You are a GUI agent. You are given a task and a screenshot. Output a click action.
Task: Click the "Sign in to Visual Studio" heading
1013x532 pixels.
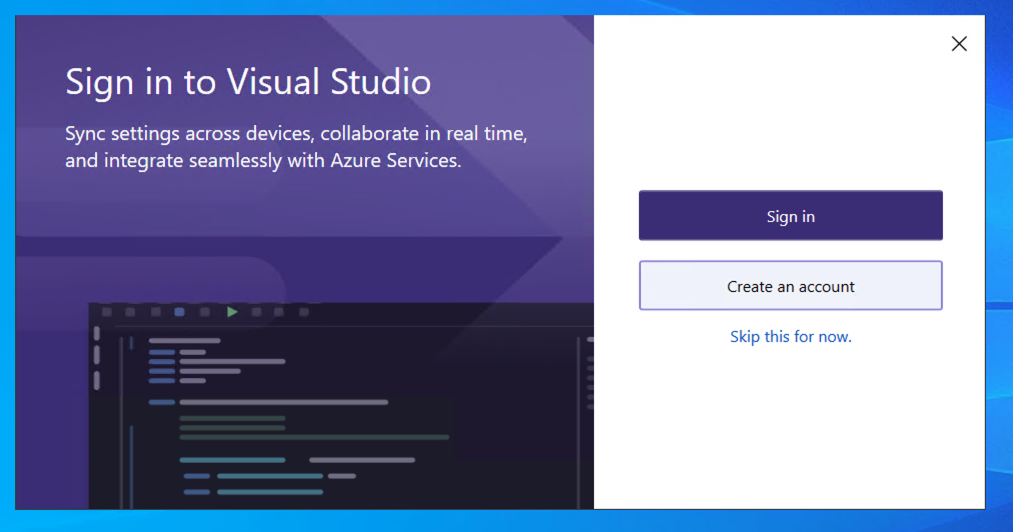click(248, 82)
